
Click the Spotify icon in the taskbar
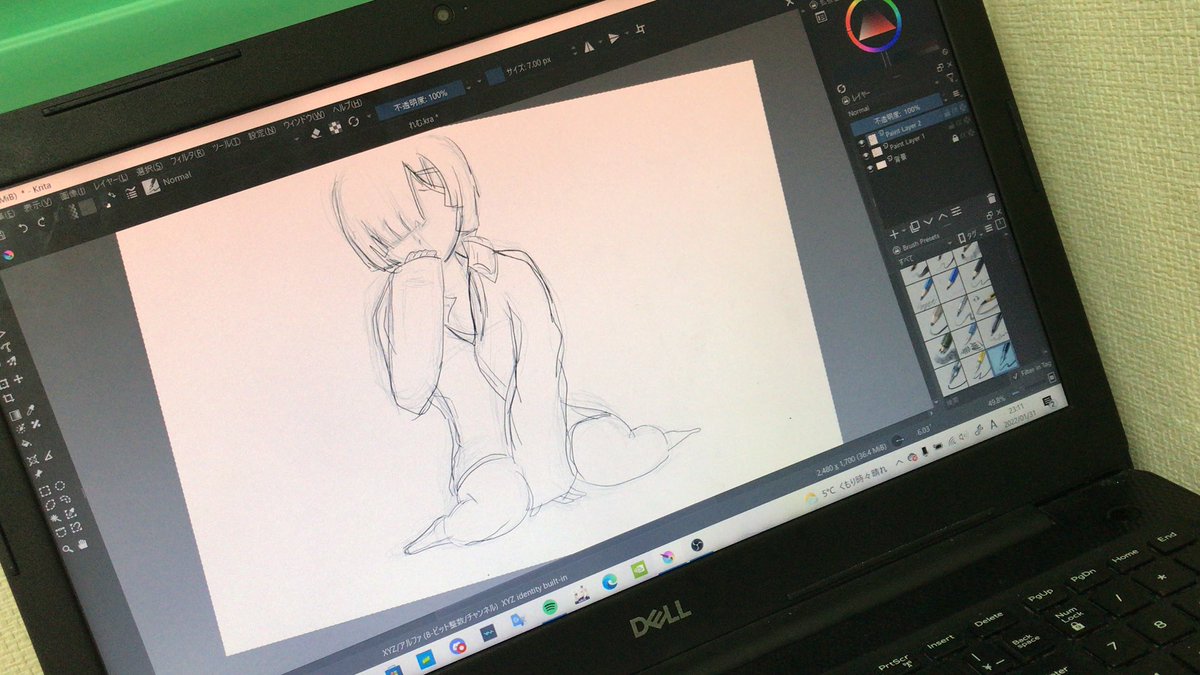pyautogui.click(x=549, y=607)
